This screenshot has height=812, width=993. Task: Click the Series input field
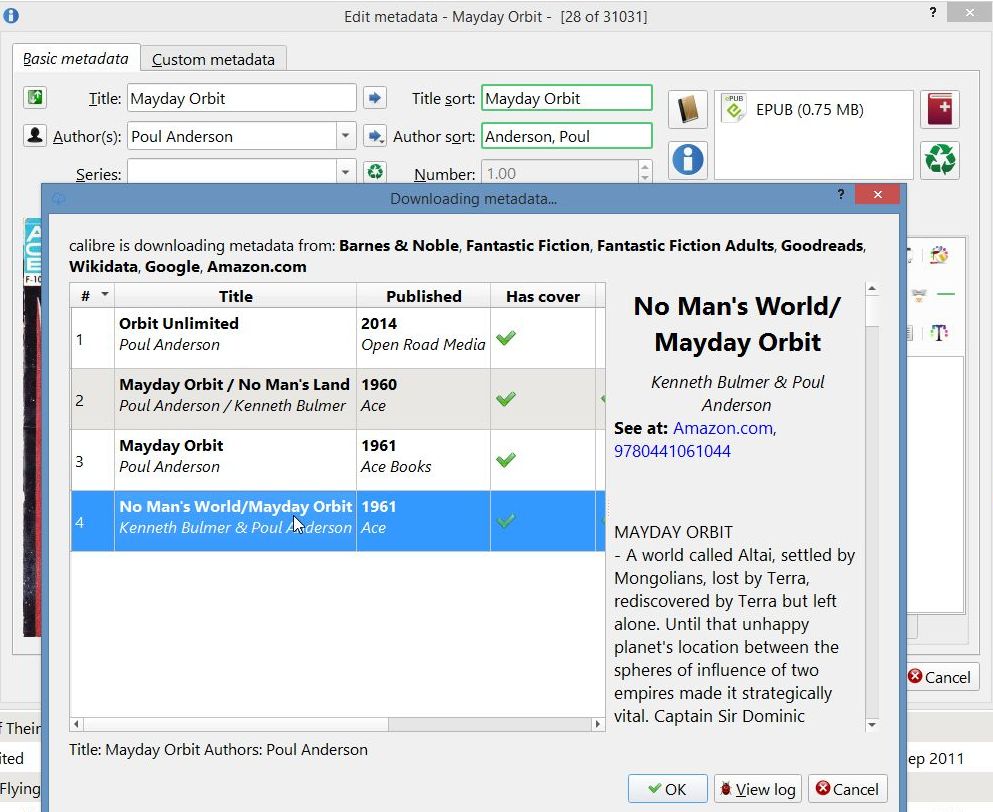point(232,172)
